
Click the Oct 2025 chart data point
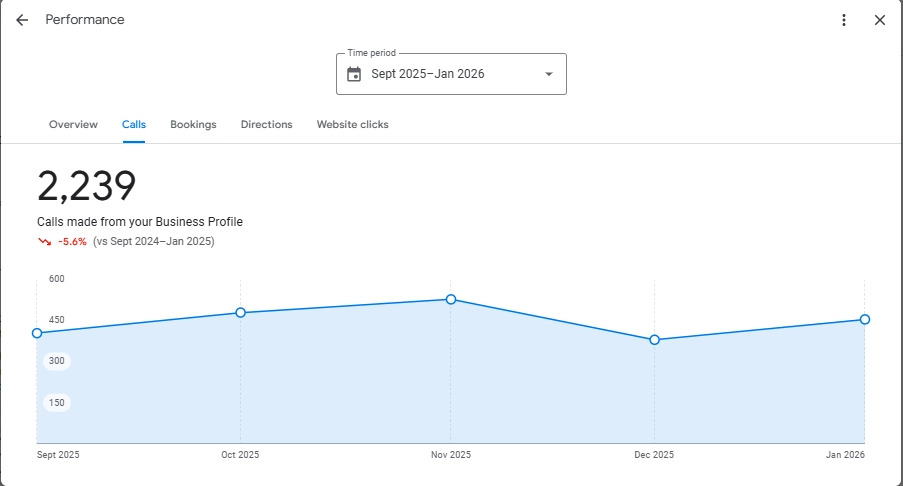point(240,313)
